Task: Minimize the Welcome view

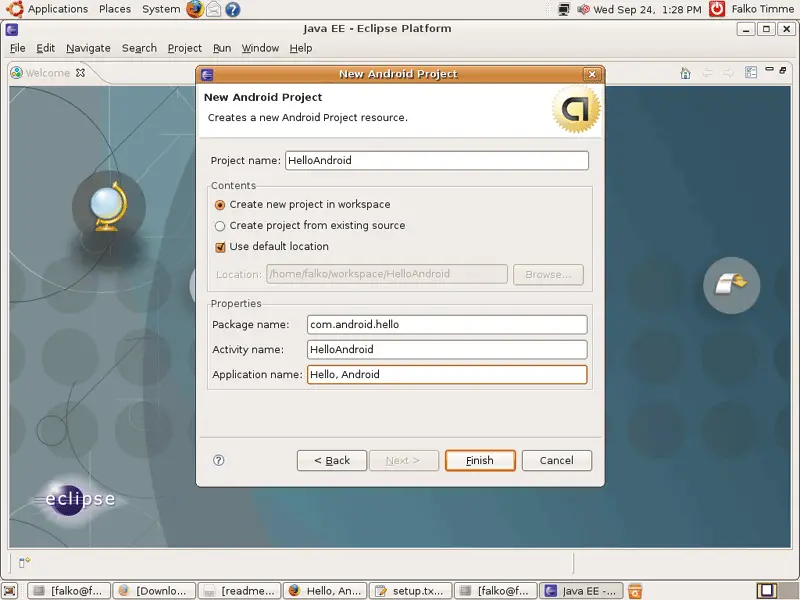Action: (769, 69)
